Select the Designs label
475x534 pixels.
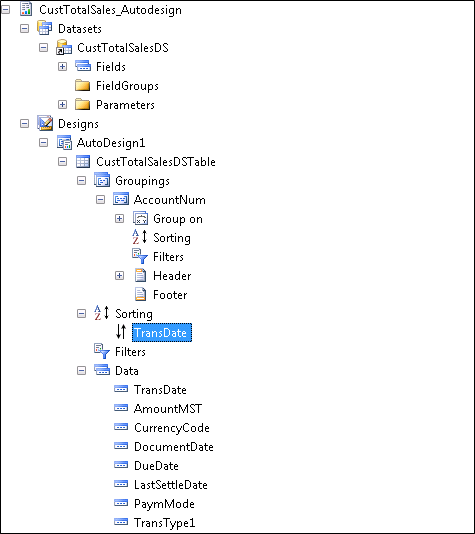point(78,124)
